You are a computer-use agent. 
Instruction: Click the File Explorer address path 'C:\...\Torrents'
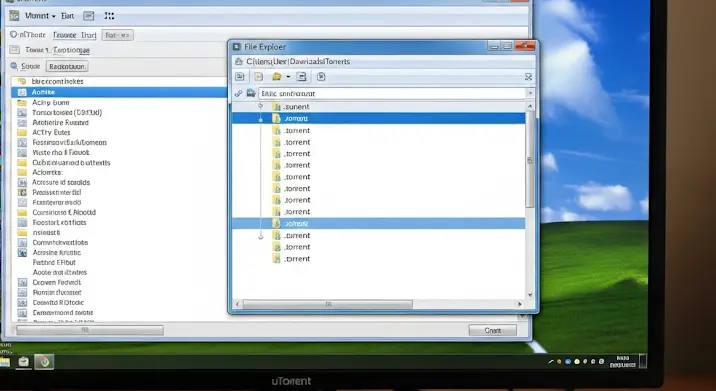(x=298, y=61)
